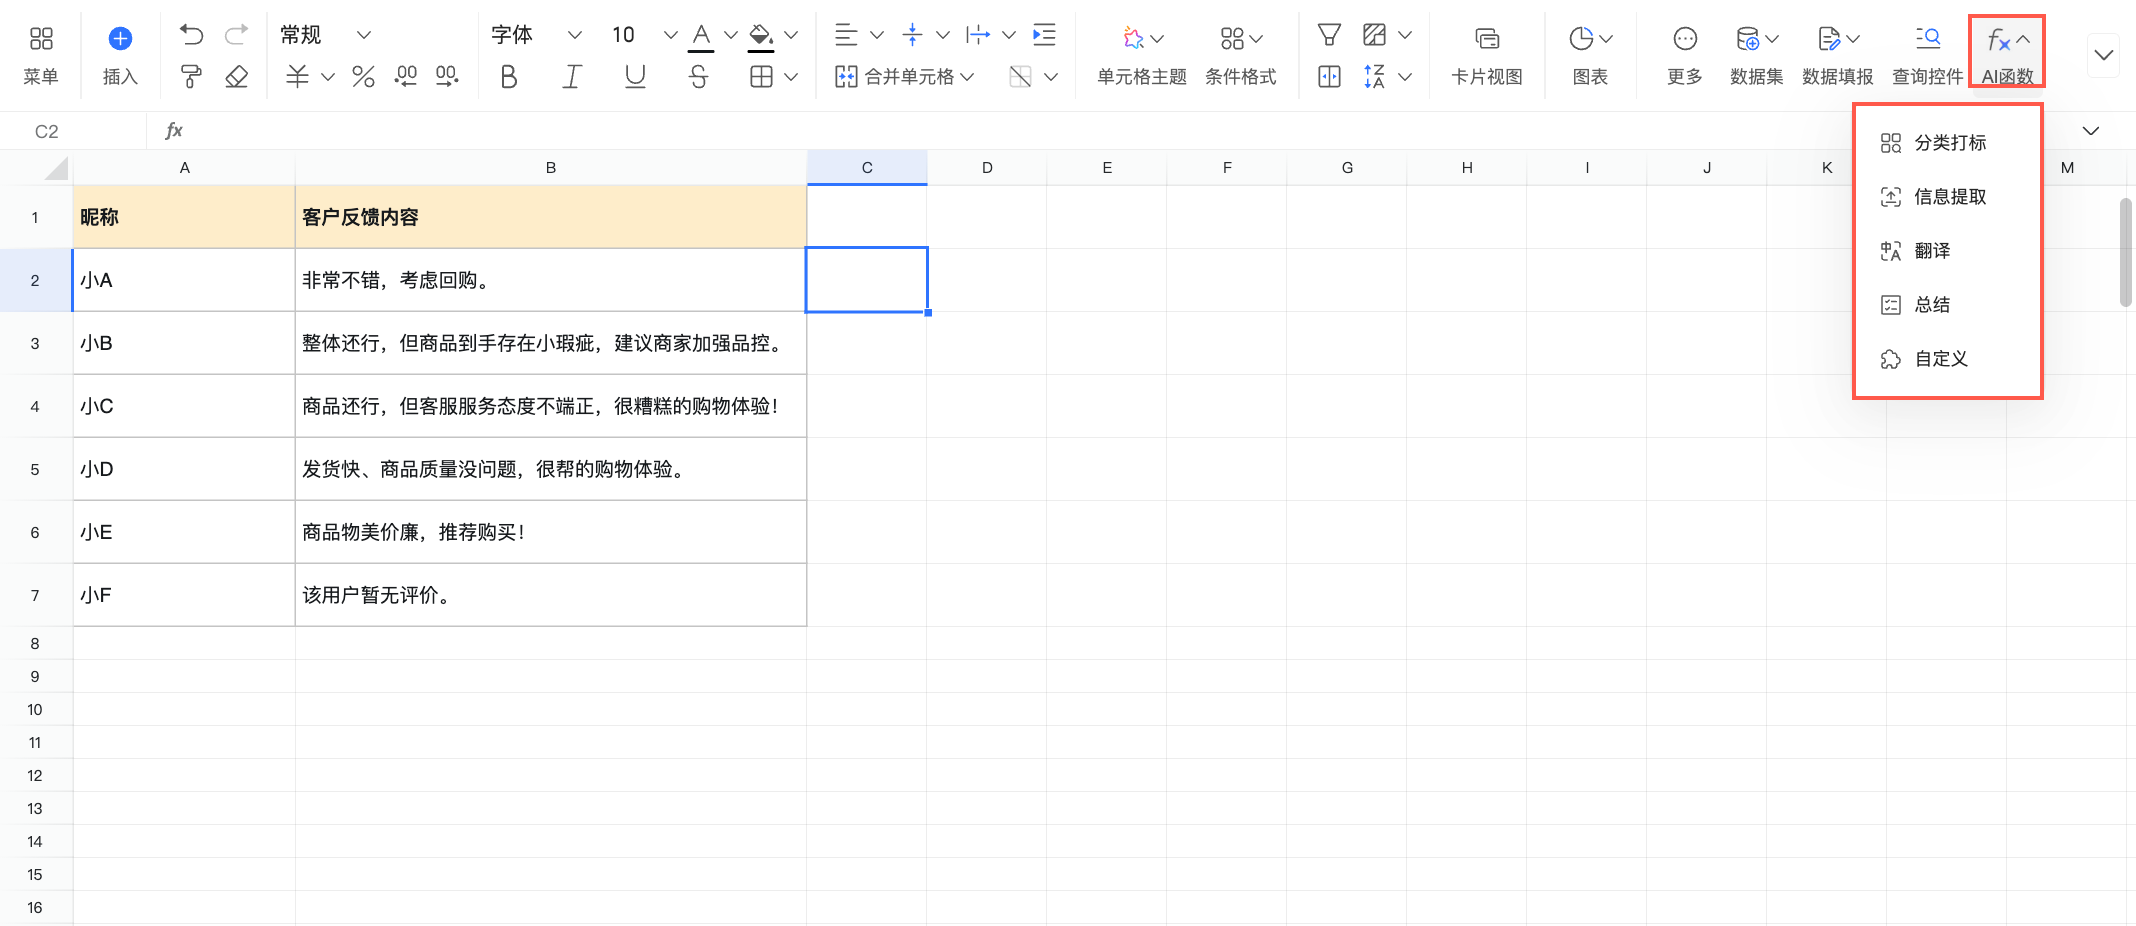The width and height of the screenshot is (2136, 926).
Task: Toggle strikethrough formatting
Action: tap(699, 76)
